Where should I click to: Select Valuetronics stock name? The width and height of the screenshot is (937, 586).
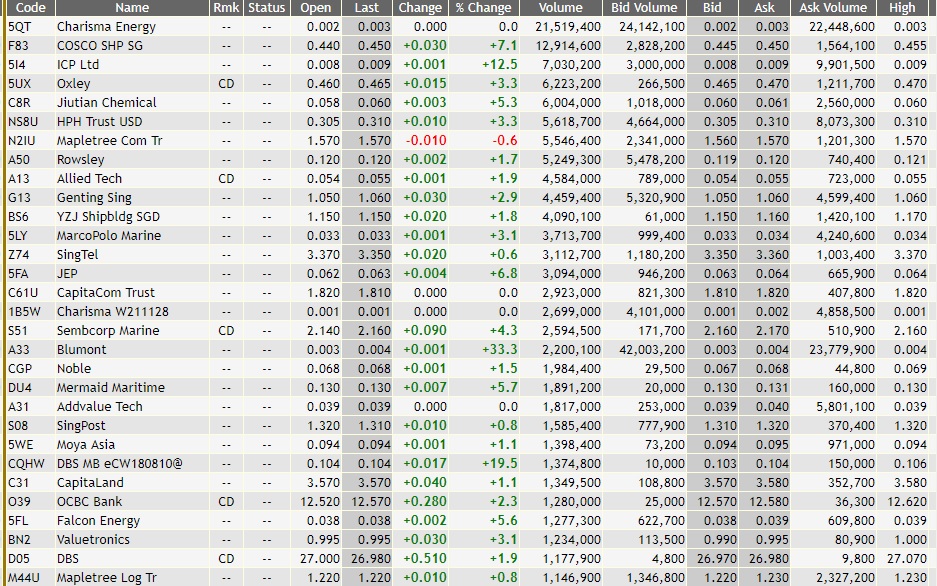(x=93, y=540)
